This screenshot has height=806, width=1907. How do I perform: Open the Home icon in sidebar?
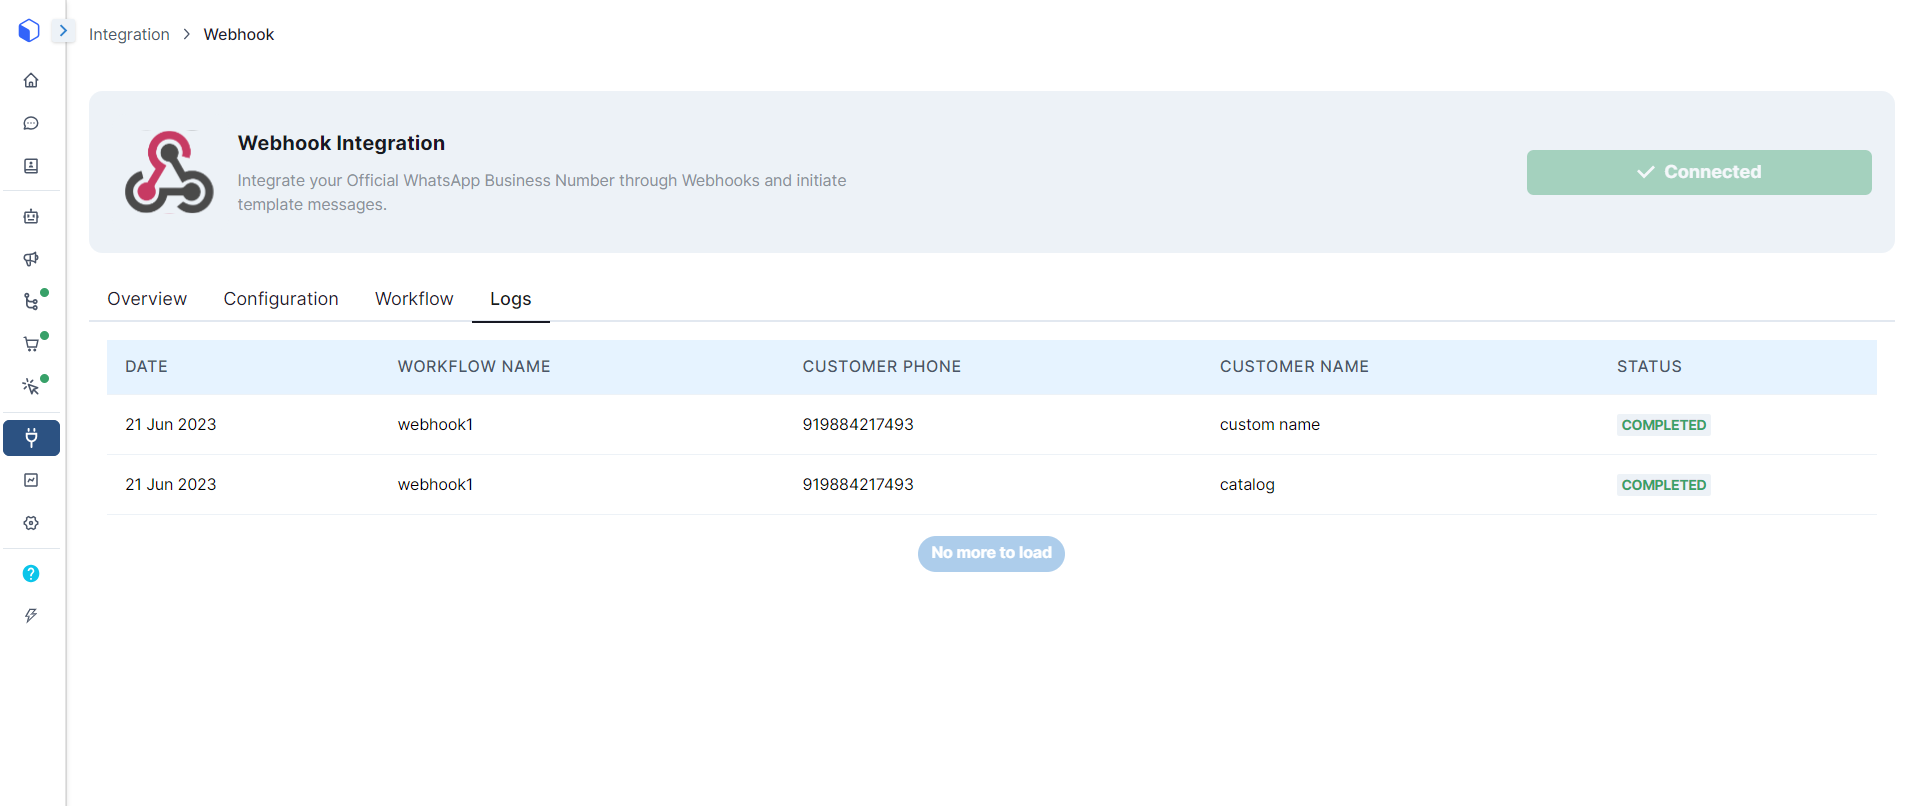[x=31, y=80]
